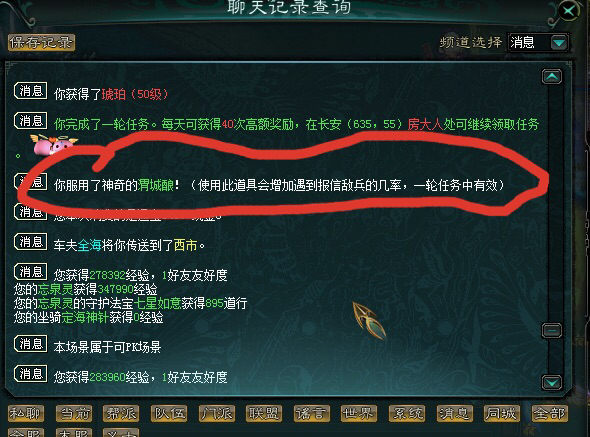Click the 频道选择 combo box showing 消息
Image resolution: width=590 pixels, height=437 pixels.
(x=538, y=42)
